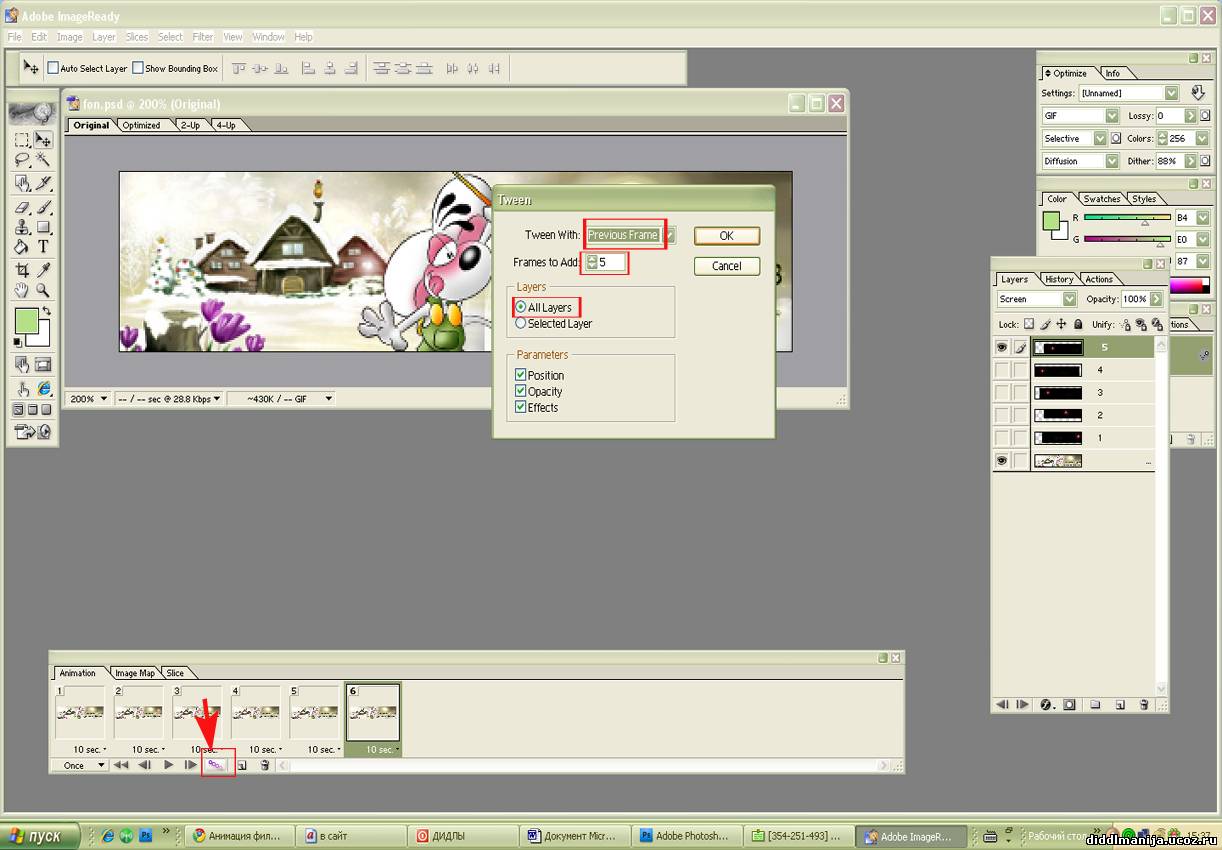
Task: Uncheck the Opacity parameter checkbox
Action: click(521, 391)
